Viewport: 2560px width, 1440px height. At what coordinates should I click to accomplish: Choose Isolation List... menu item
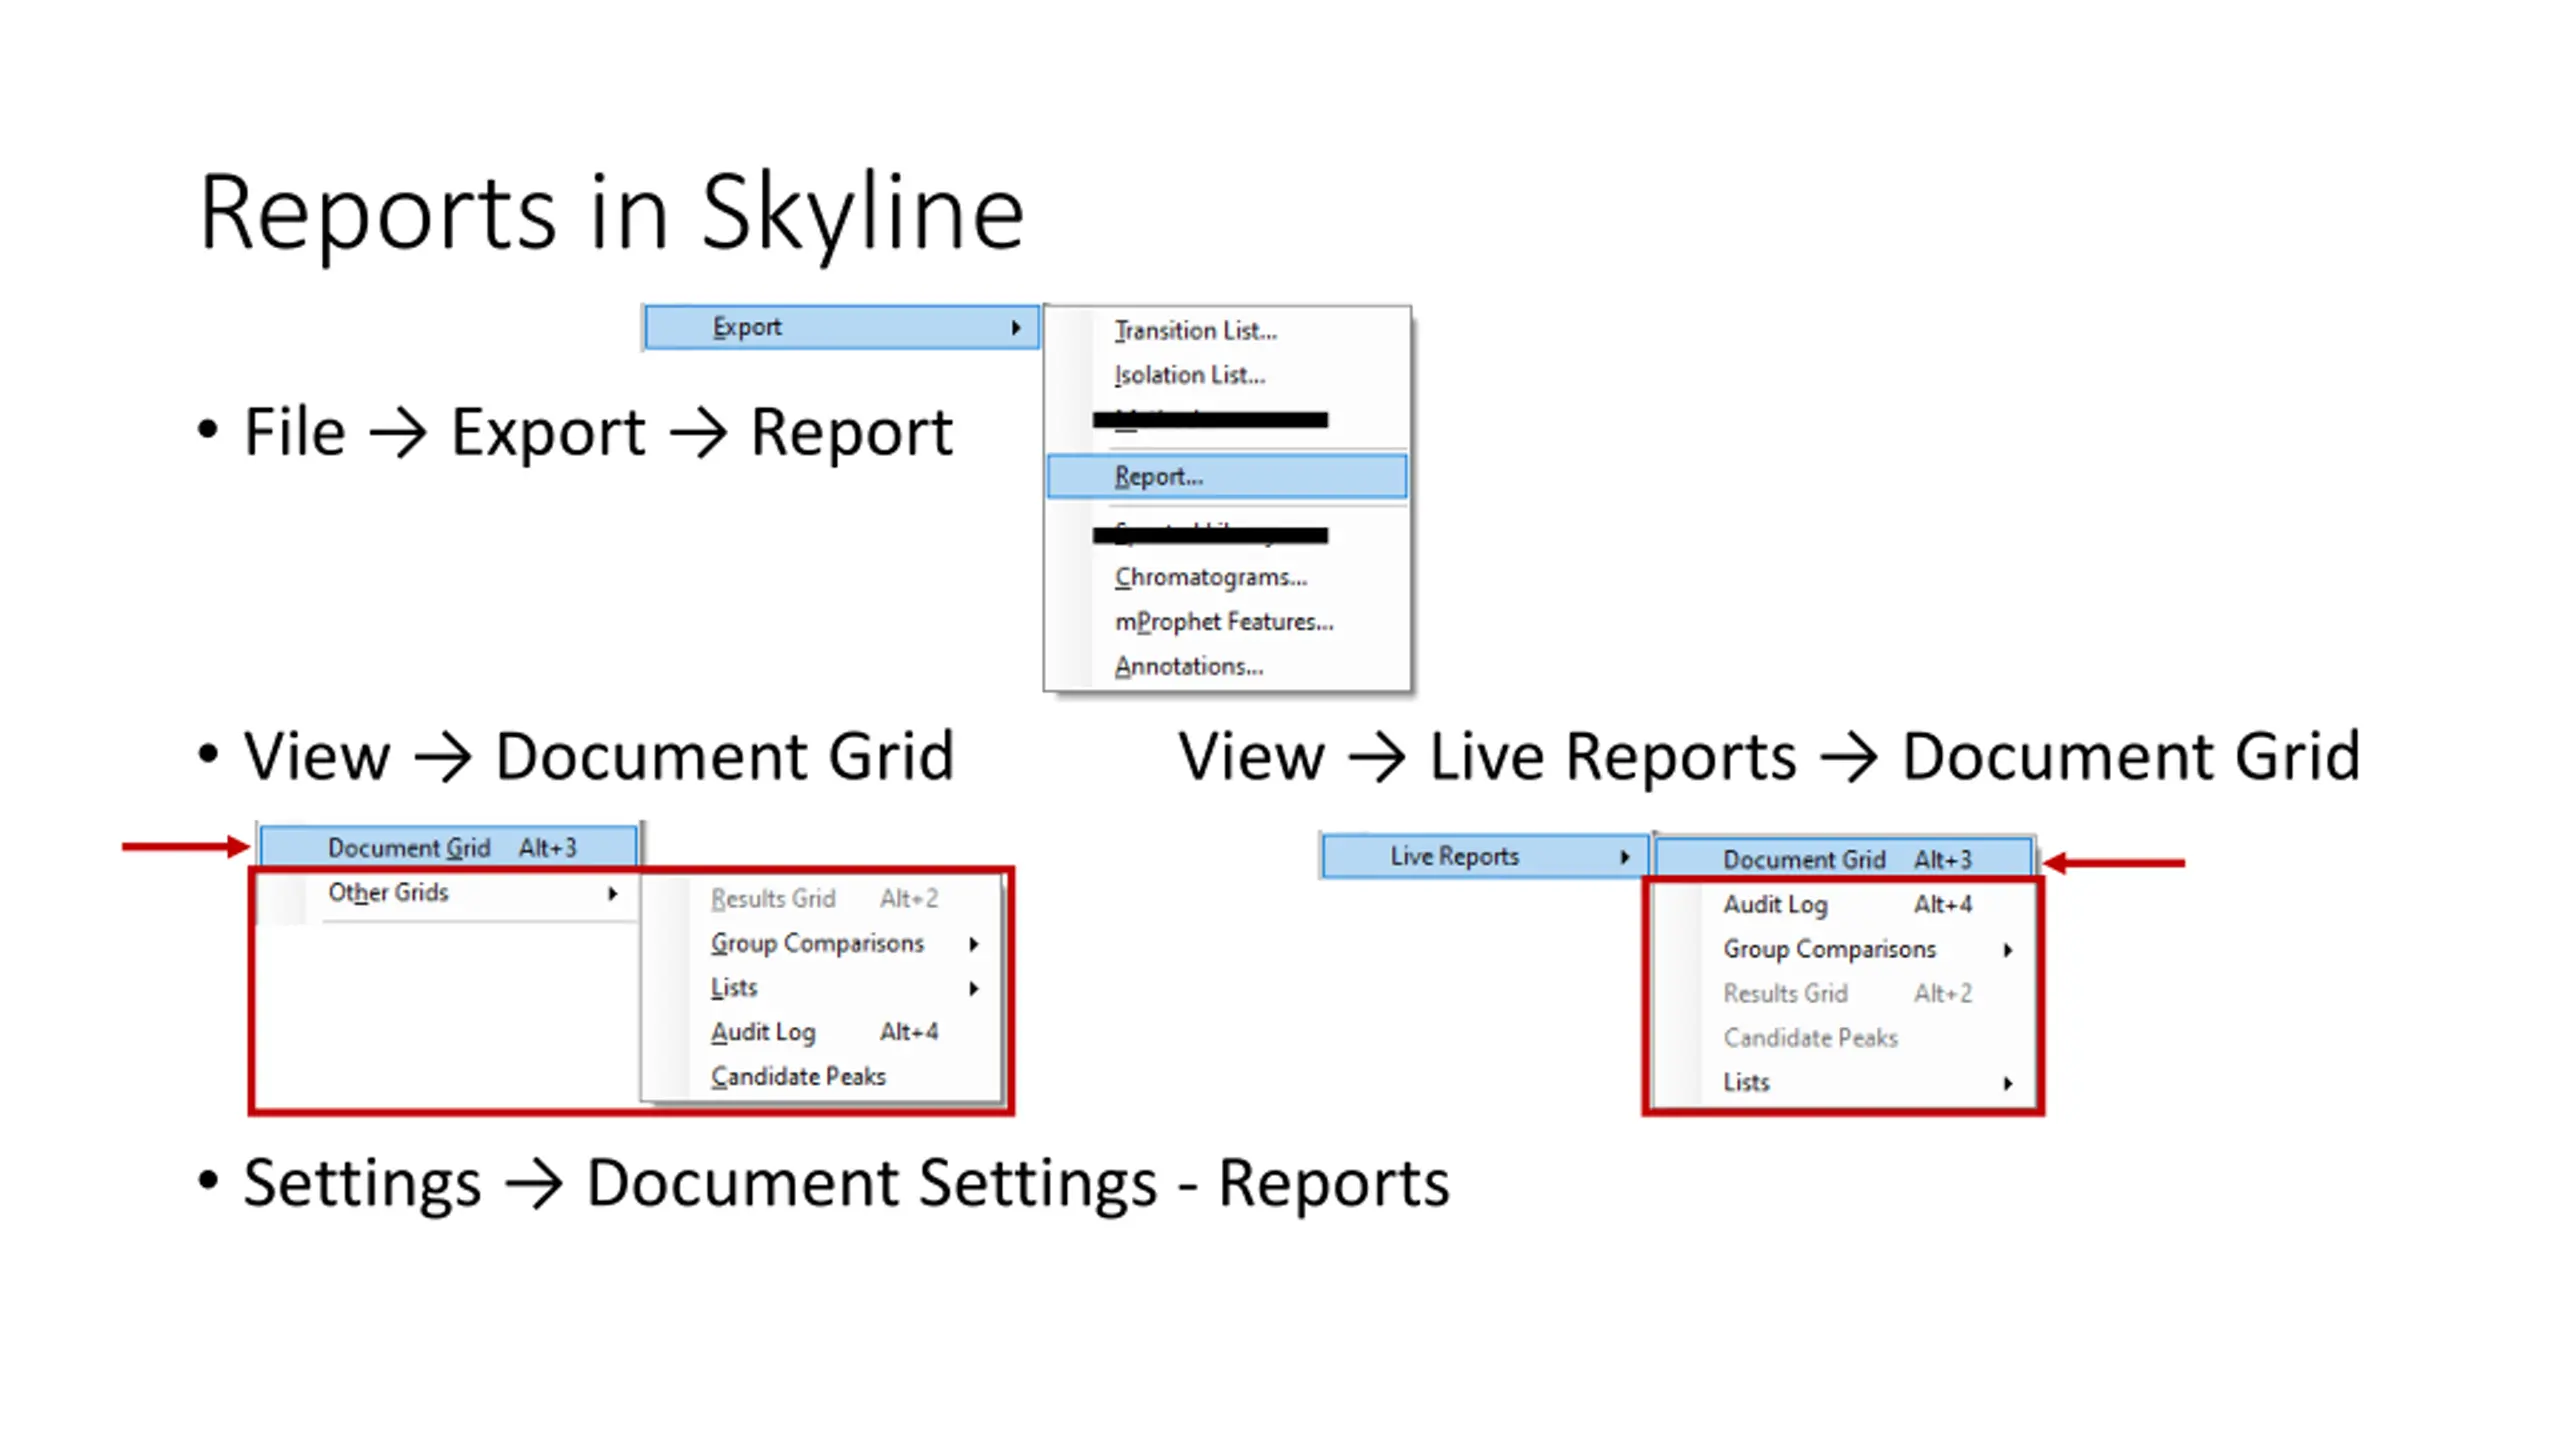pos(1189,375)
